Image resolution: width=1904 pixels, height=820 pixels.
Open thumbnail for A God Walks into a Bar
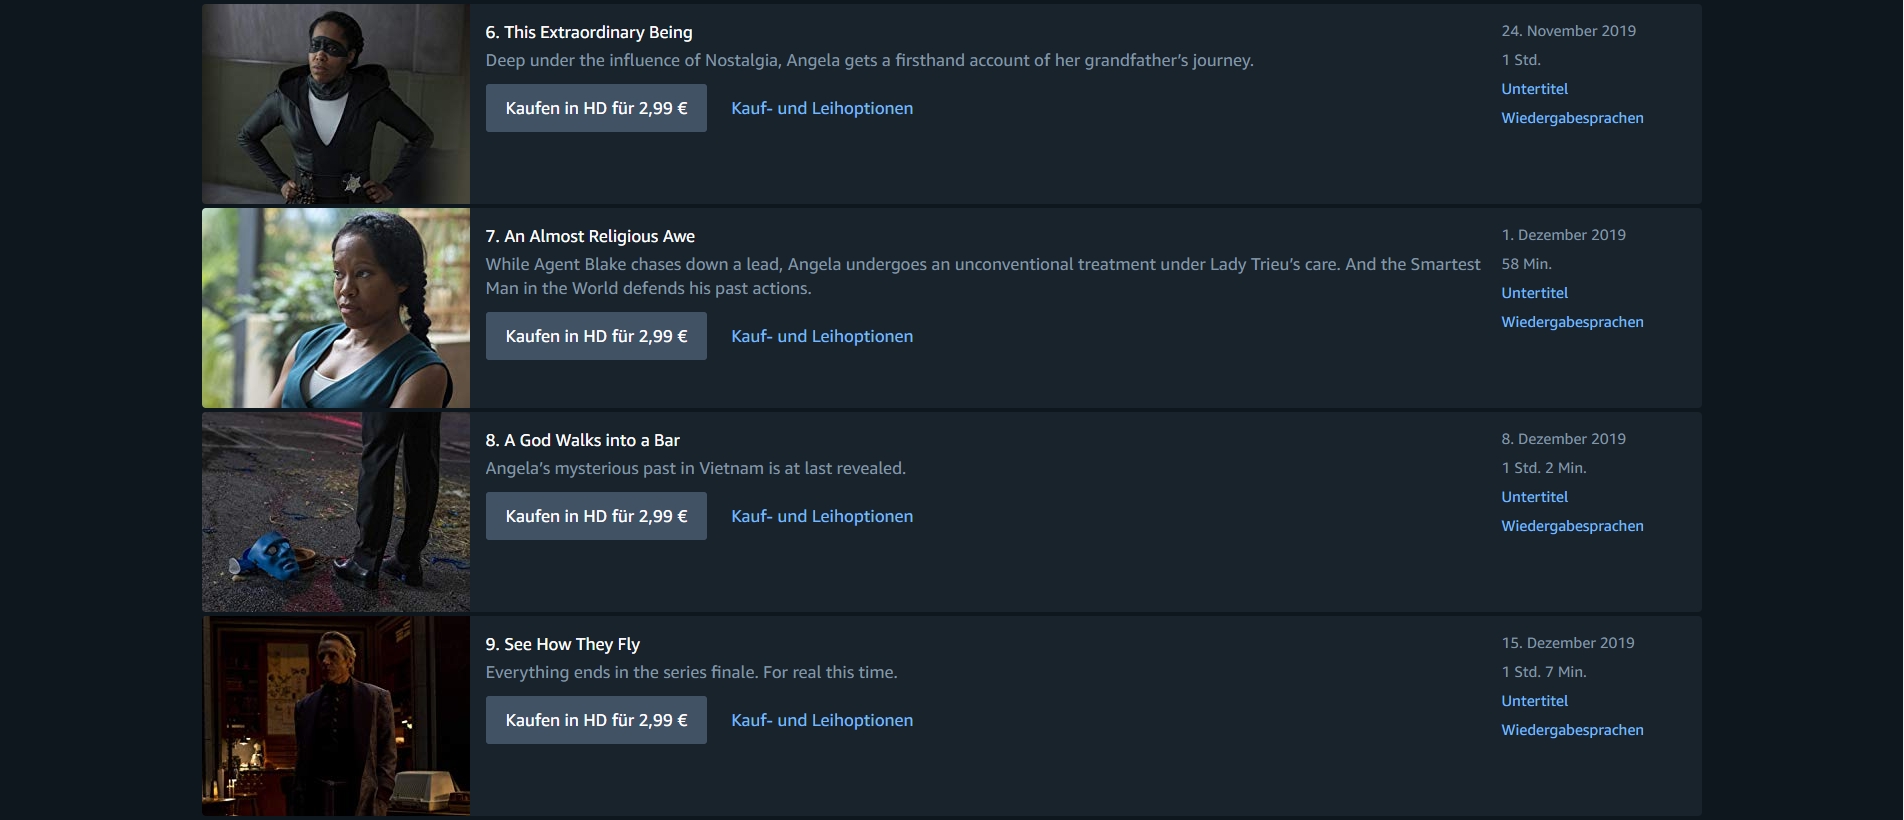[x=335, y=512]
